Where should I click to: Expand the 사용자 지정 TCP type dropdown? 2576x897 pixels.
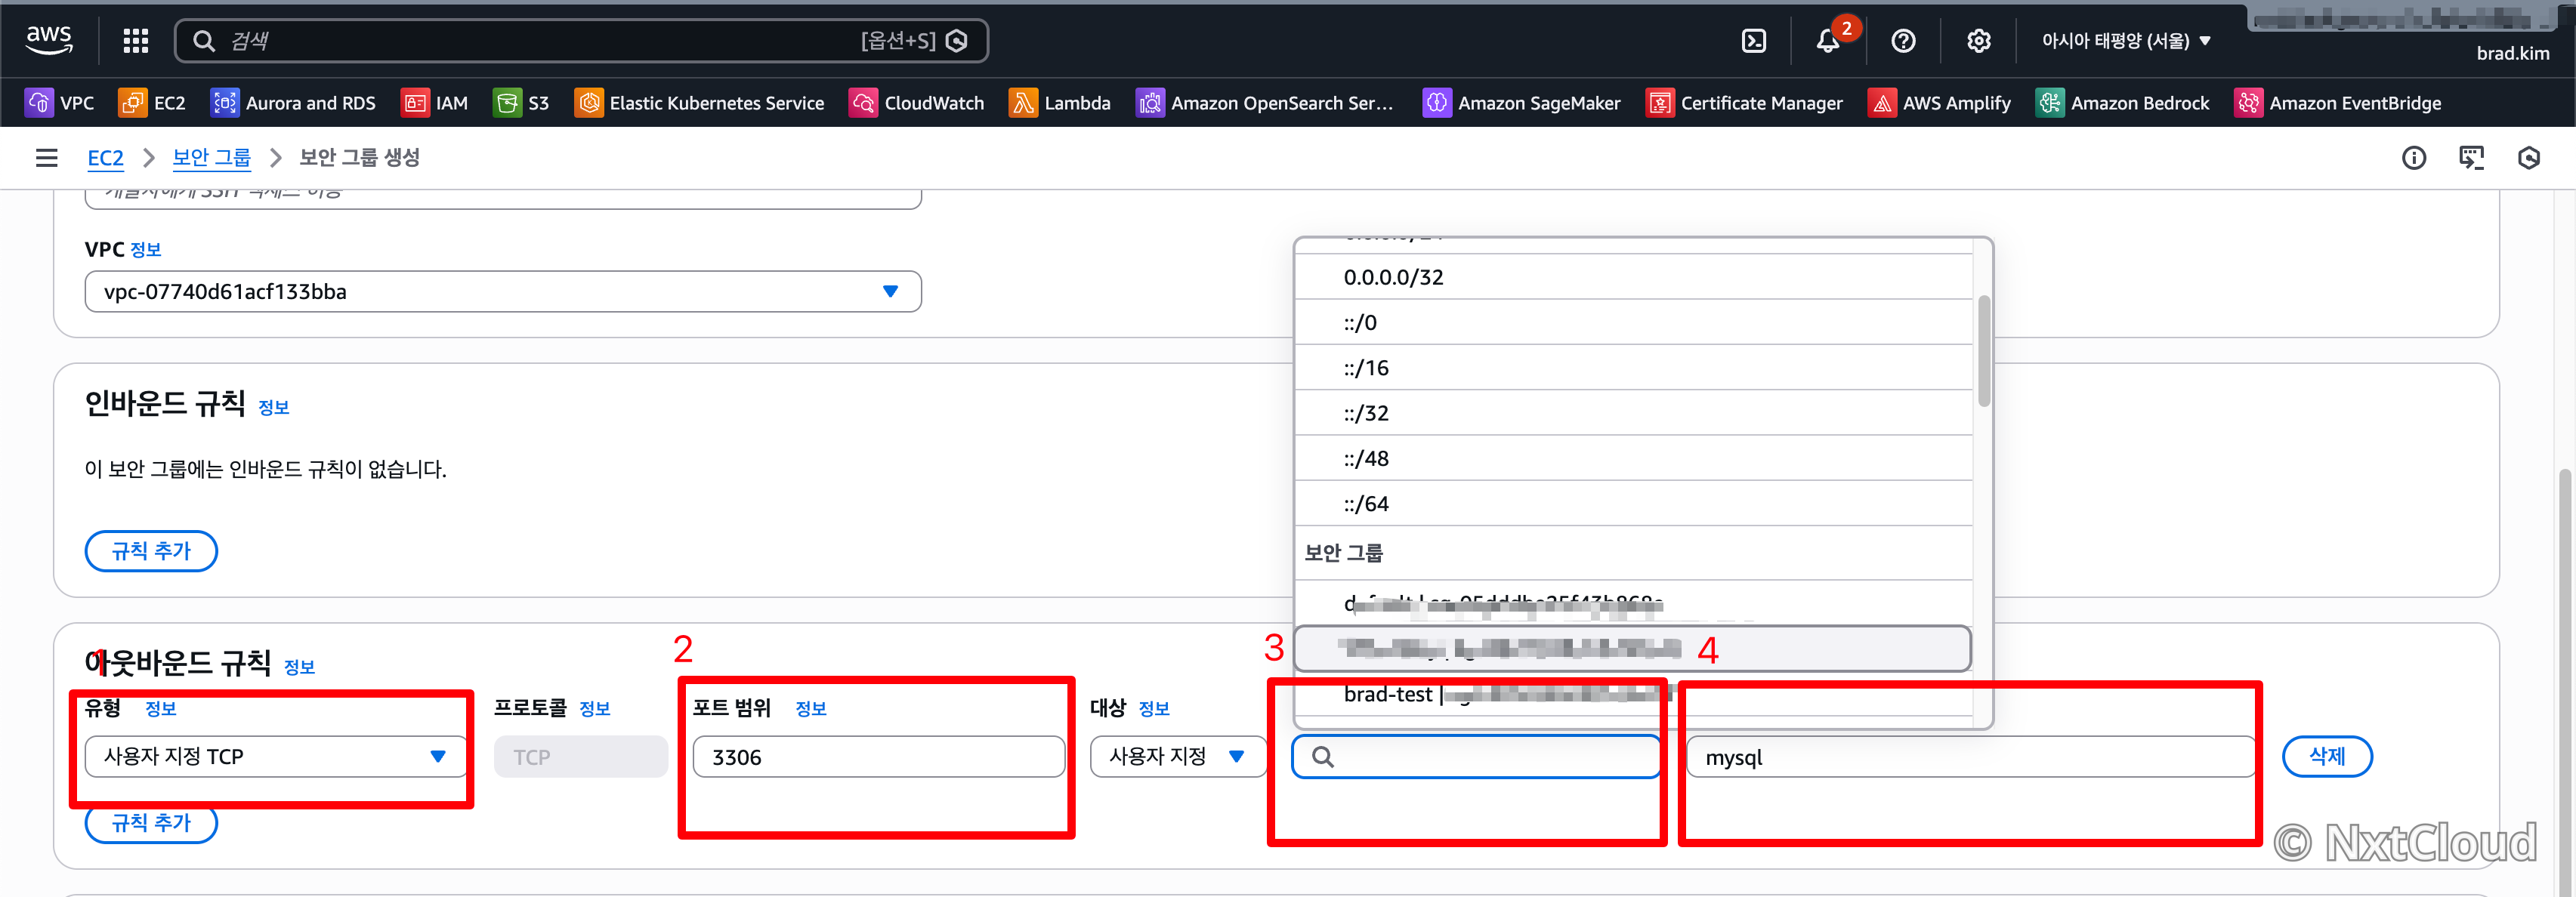(x=275, y=757)
